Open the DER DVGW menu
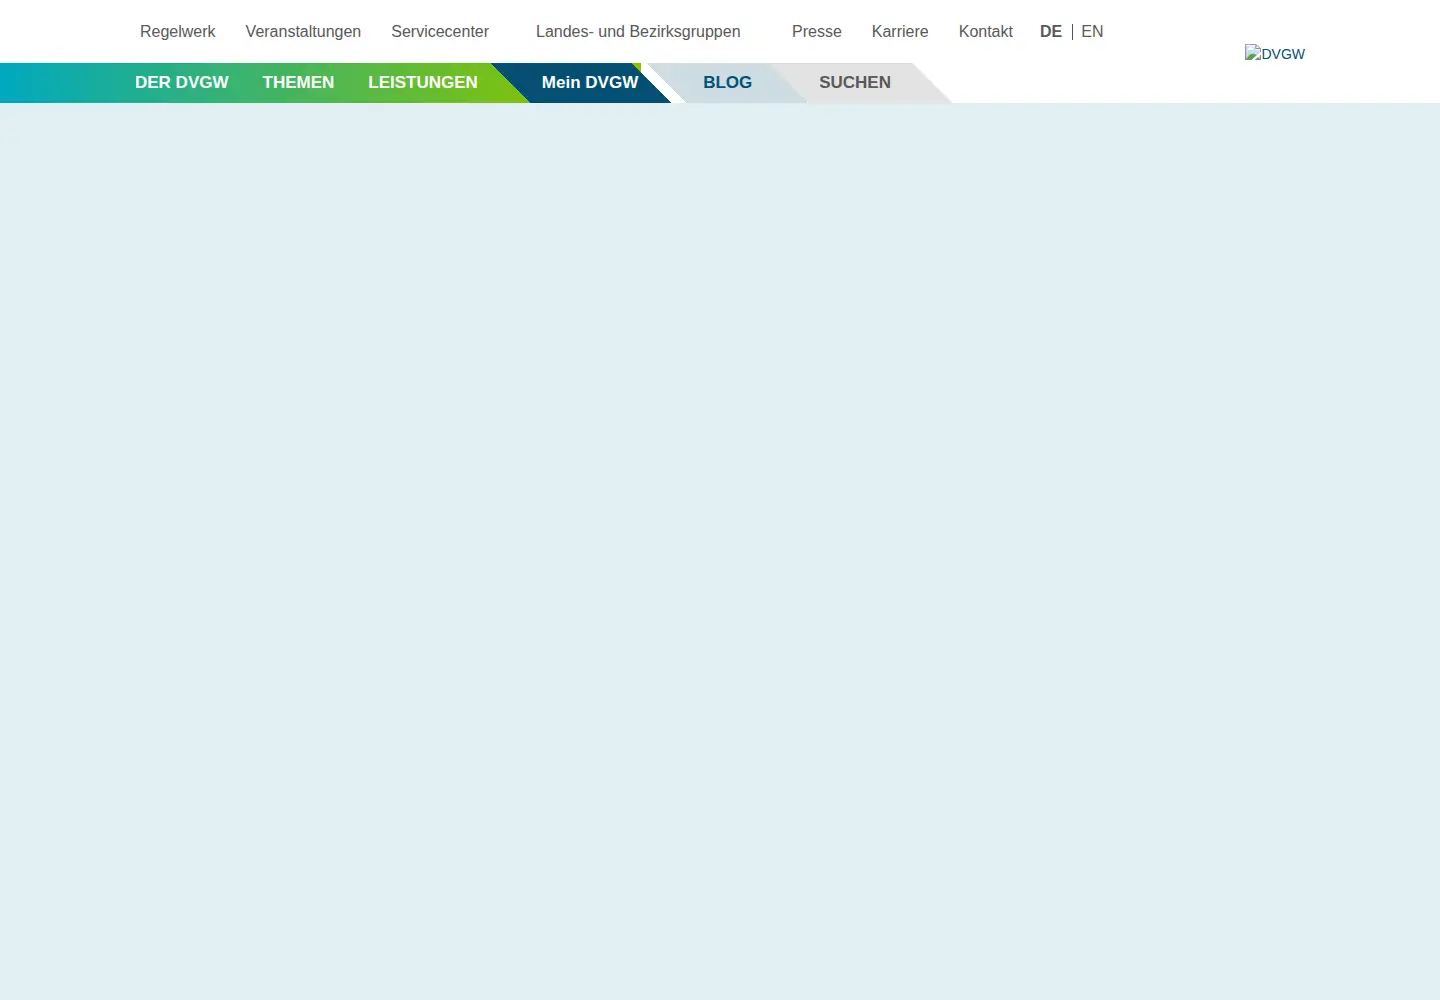Image resolution: width=1440 pixels, height=1000 pixels. click(182, 83)
